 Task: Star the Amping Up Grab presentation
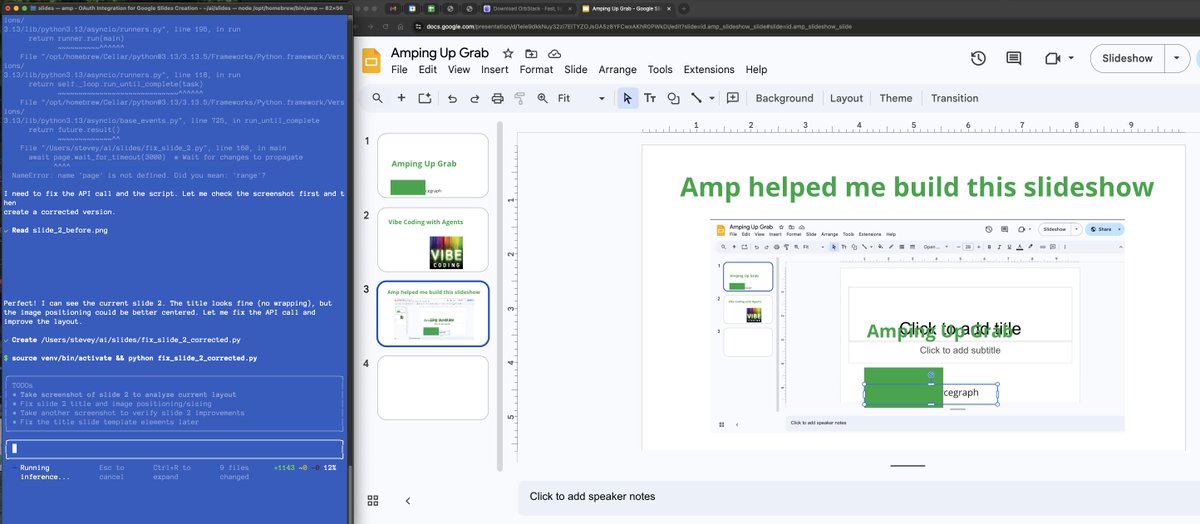pos(508,53)
